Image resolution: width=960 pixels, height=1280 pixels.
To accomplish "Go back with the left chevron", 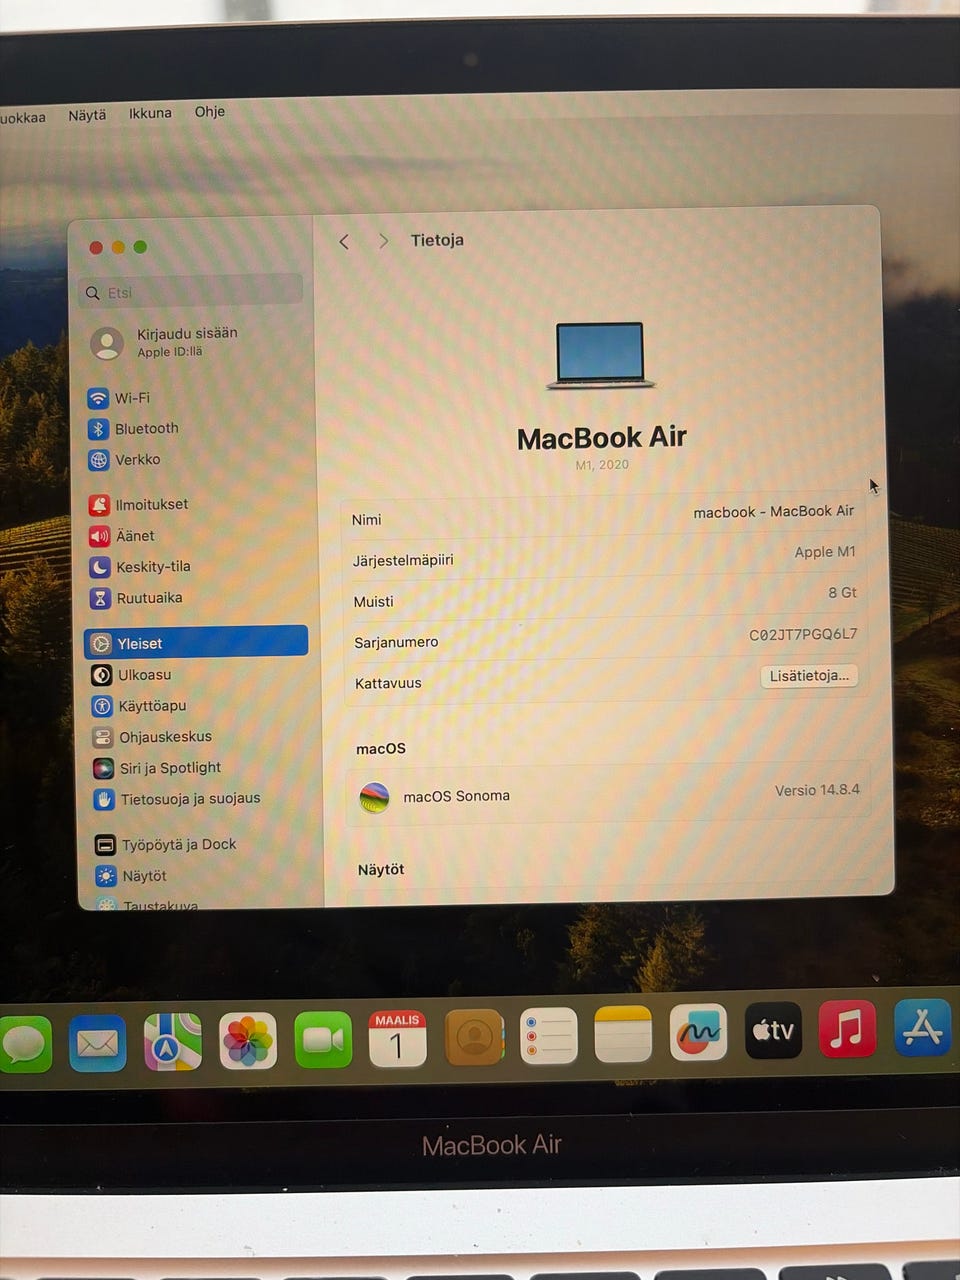I will click(344, 242).
